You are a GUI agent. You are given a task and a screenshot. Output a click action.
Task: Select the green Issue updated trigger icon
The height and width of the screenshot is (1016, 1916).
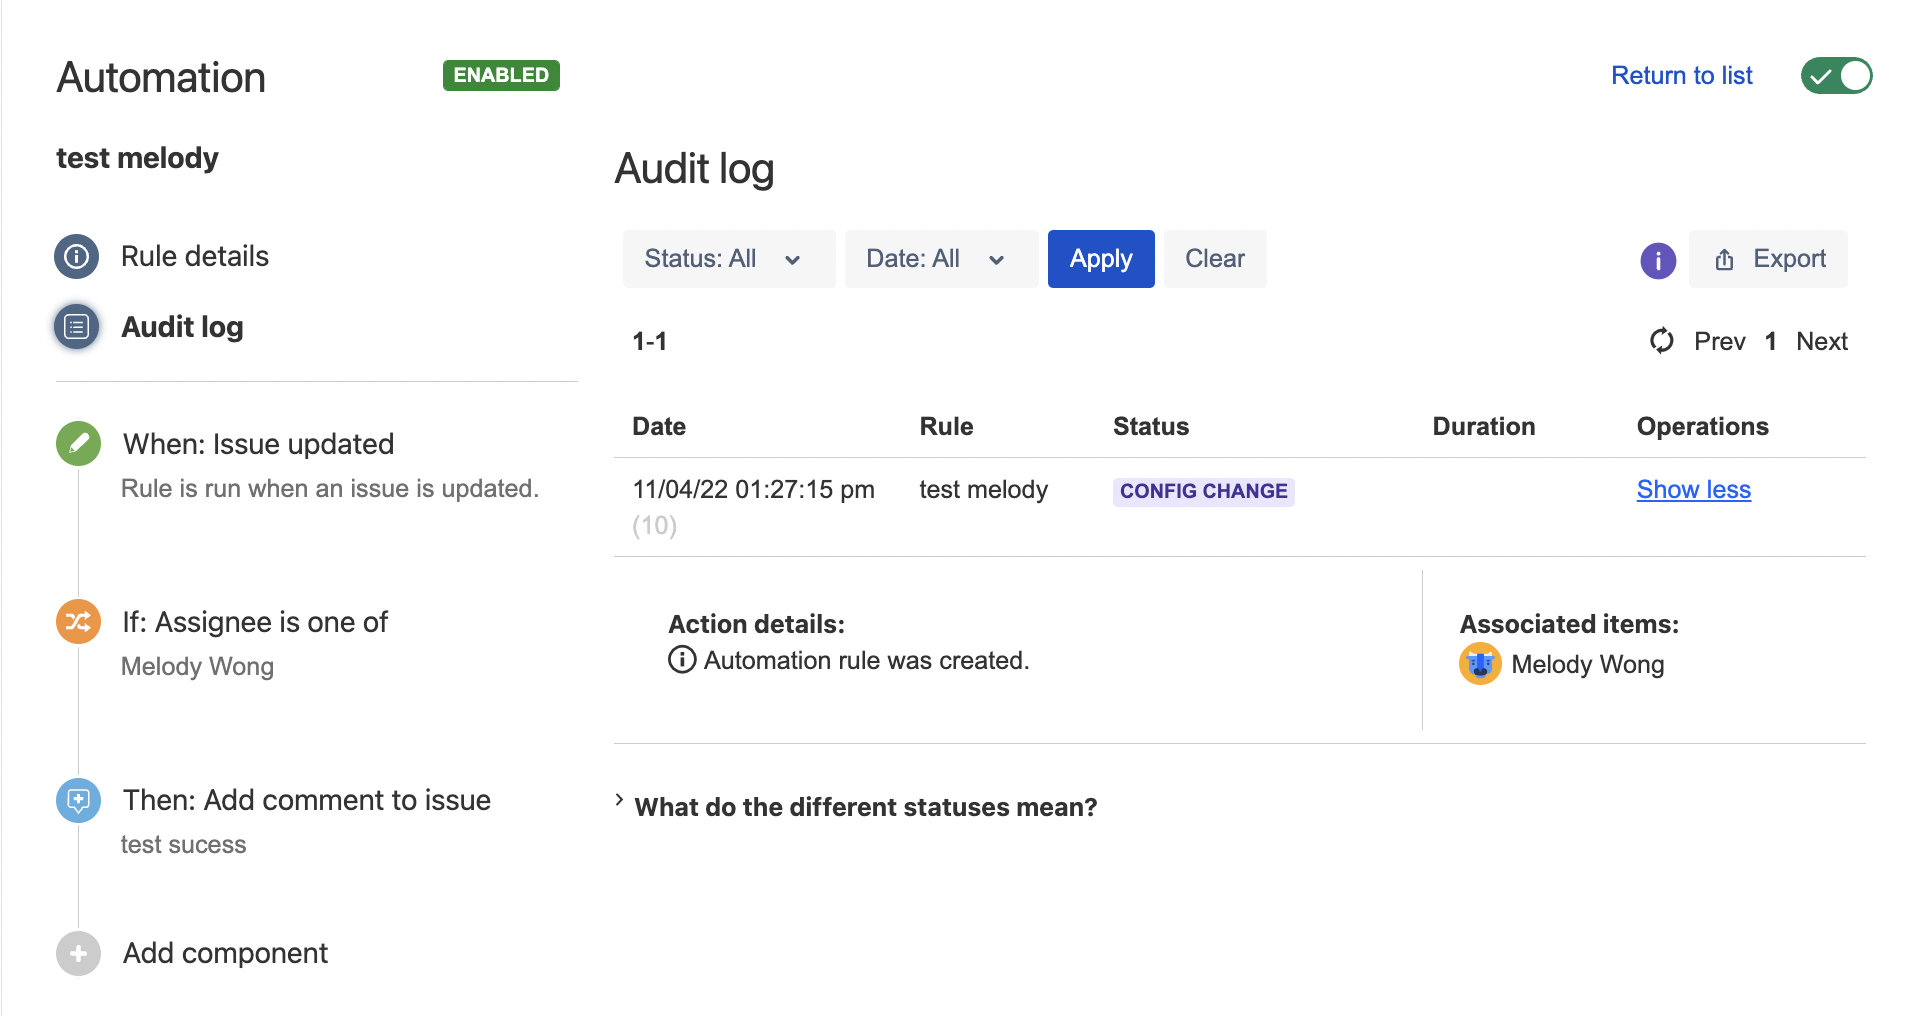coord(78,443)
